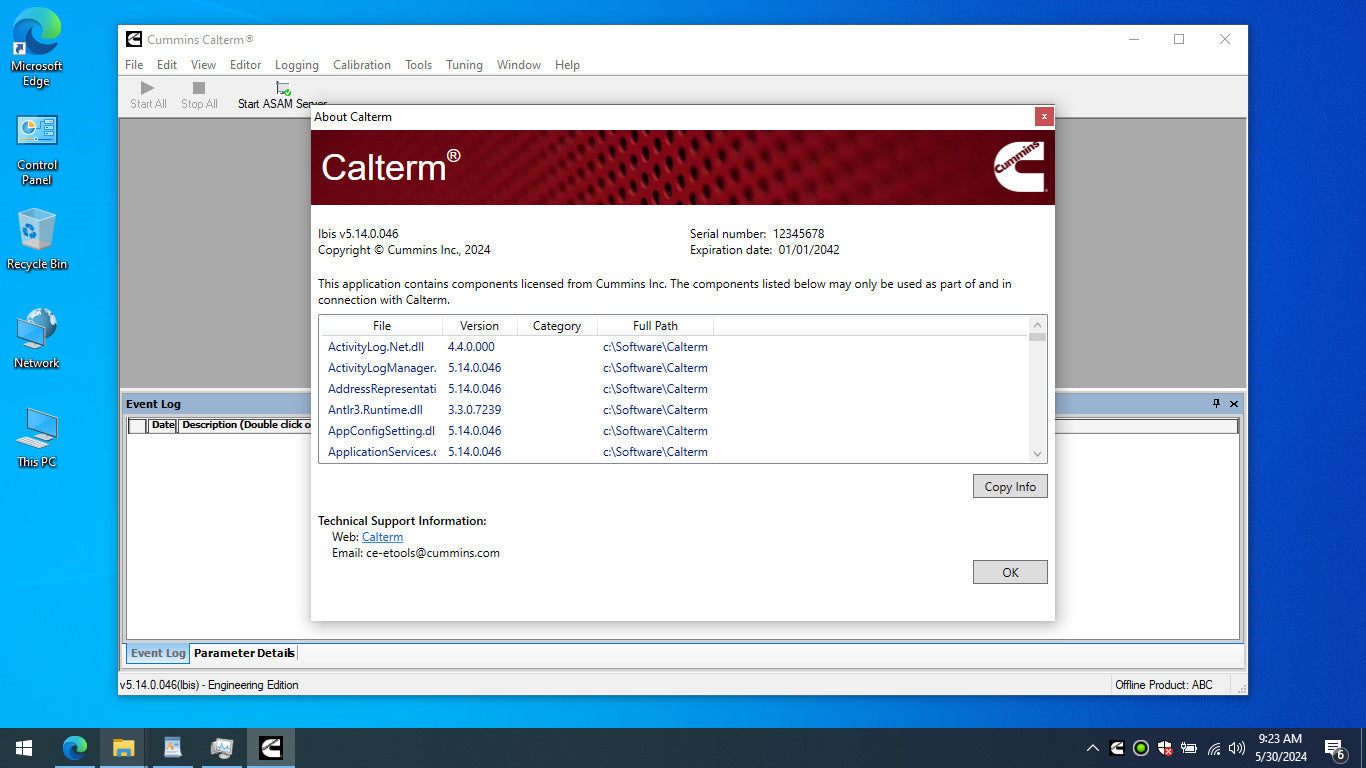The width and height of the screenshot is (1366, 768).
Task: Click the security shield tray icon
Action: click(1165, 748)
